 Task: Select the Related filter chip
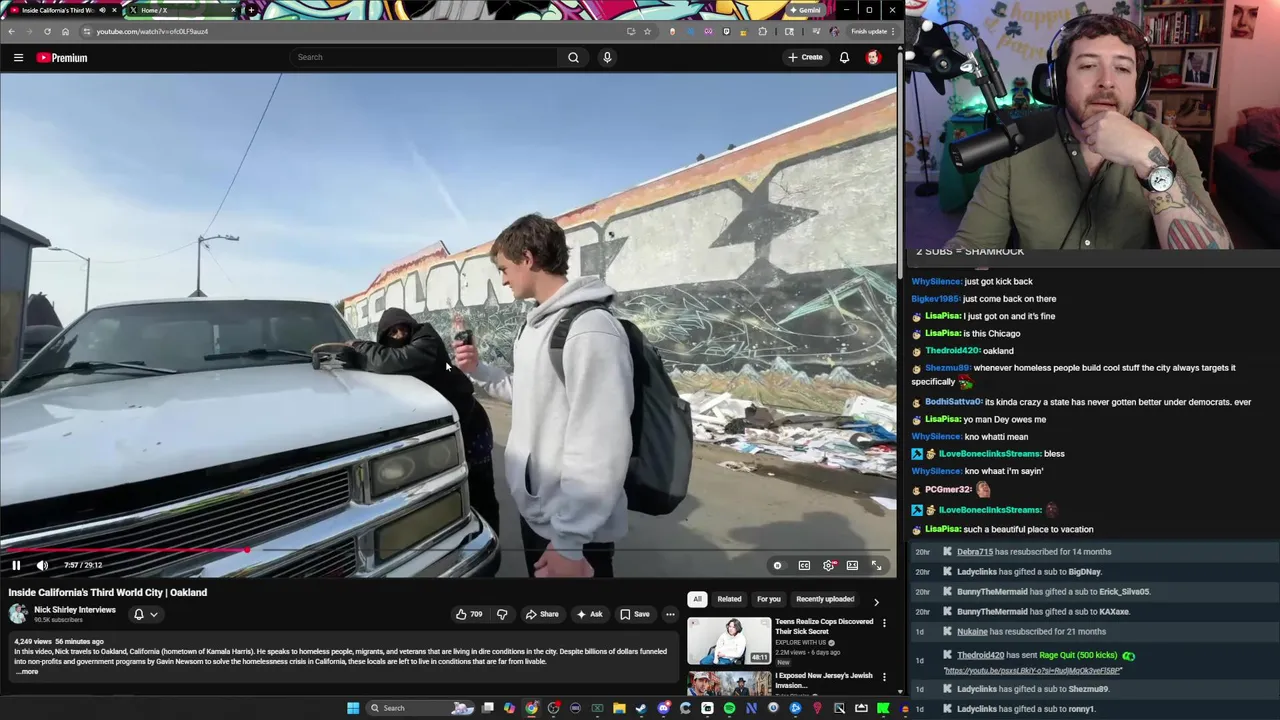pyautogui.click(x=729, y=599)
